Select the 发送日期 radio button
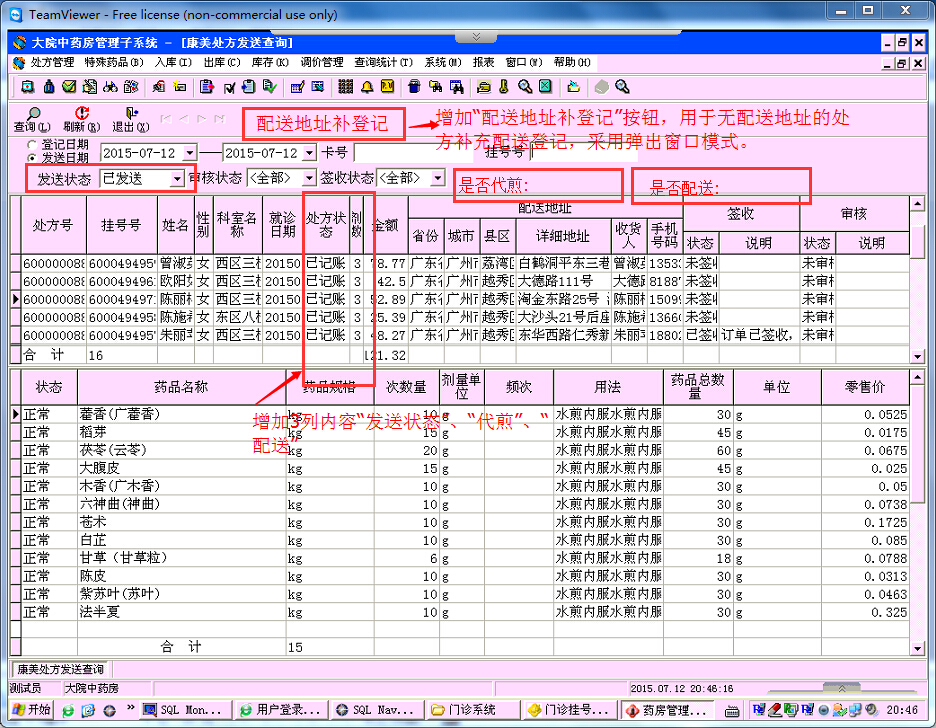Viewport: 936px width, 728px height. tap(32, 158)
